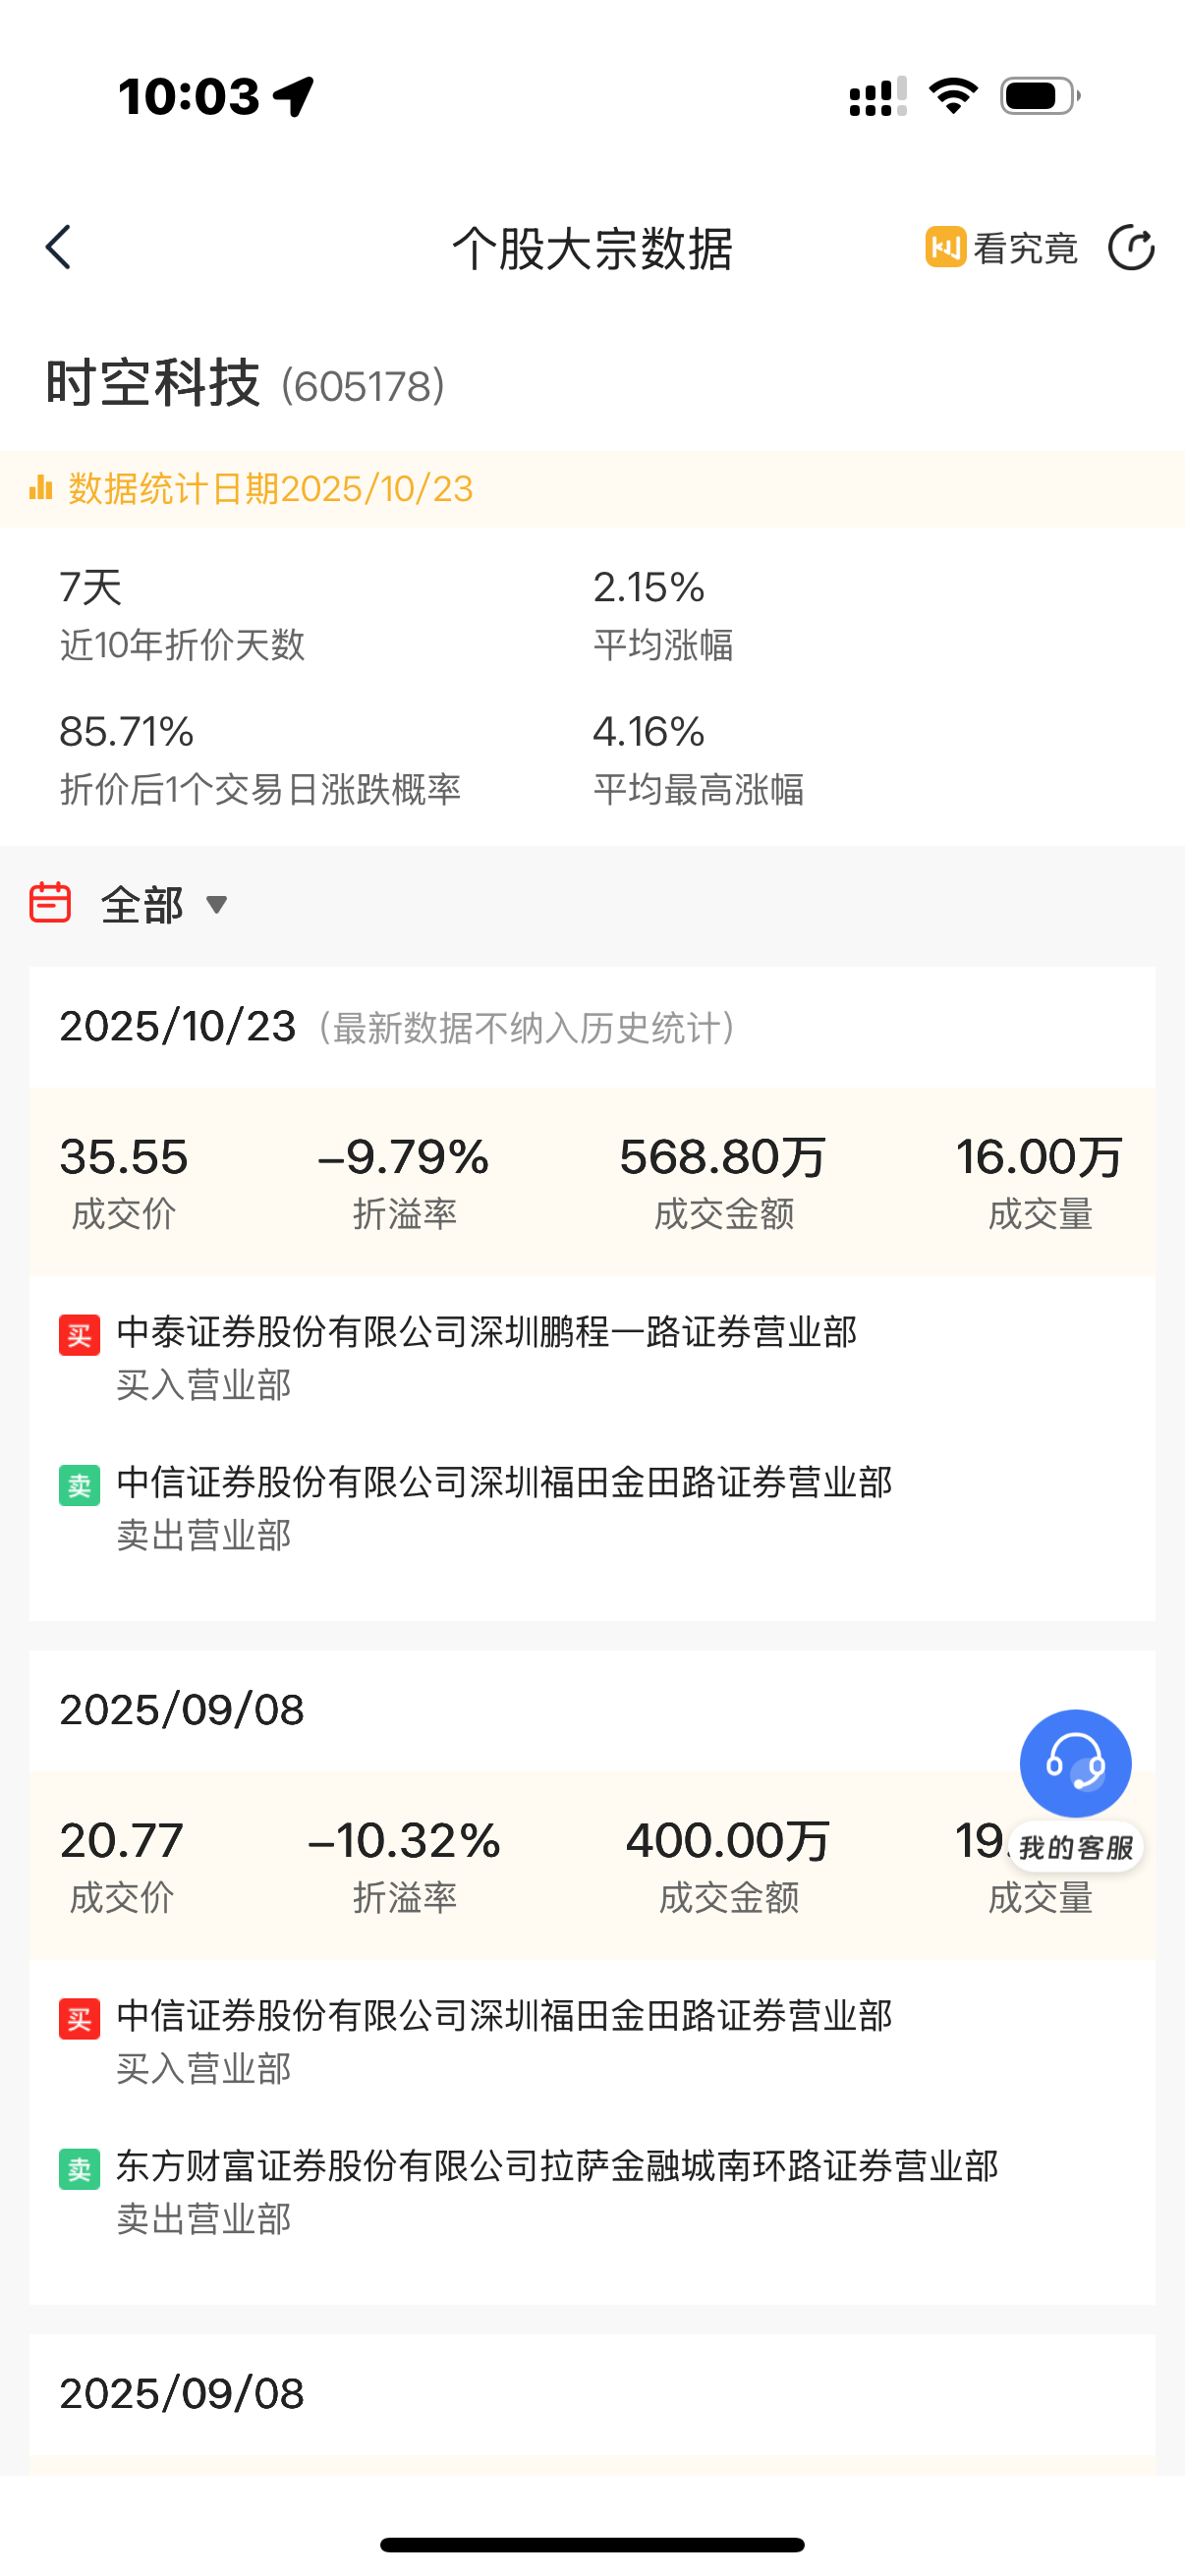Tap the 16.00万 volume value
The height and width of the screenshot is (2576, 1185).
(x=1040, y=1157)
